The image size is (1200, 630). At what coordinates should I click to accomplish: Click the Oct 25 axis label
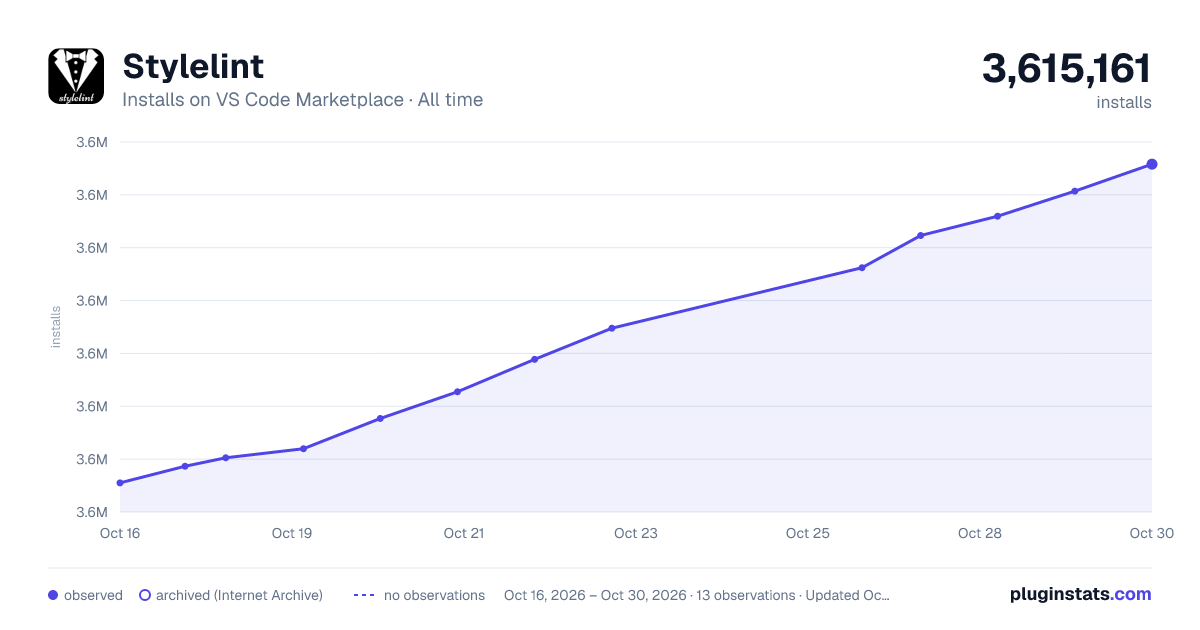point(808,533)
